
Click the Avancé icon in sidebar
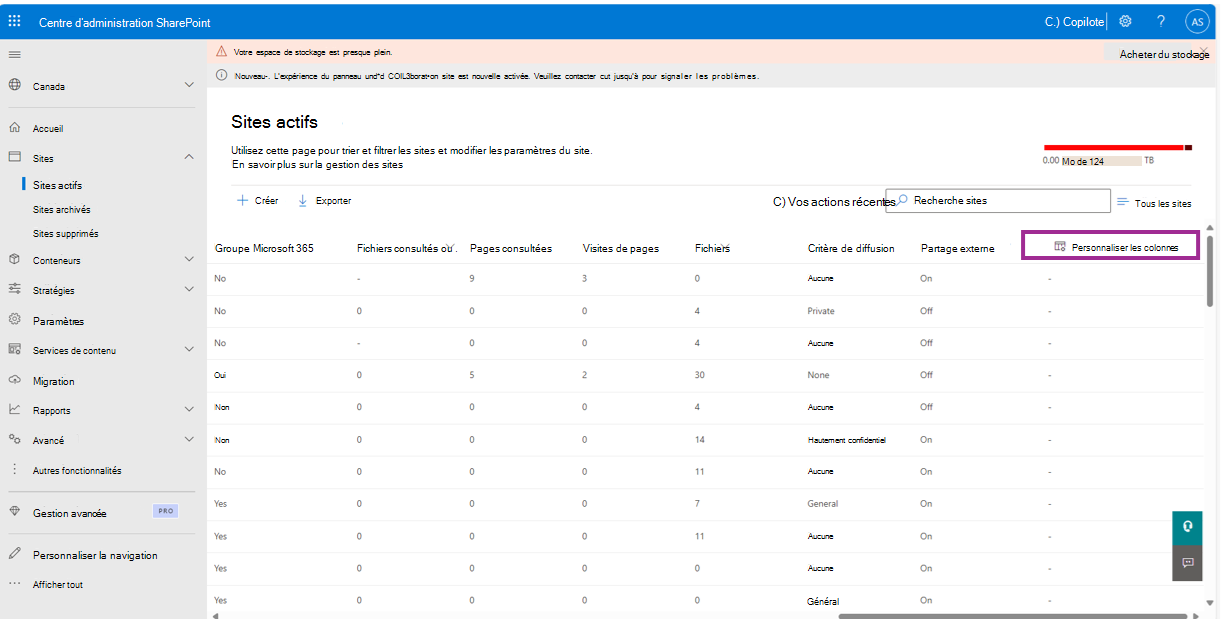tap(15, 439)
